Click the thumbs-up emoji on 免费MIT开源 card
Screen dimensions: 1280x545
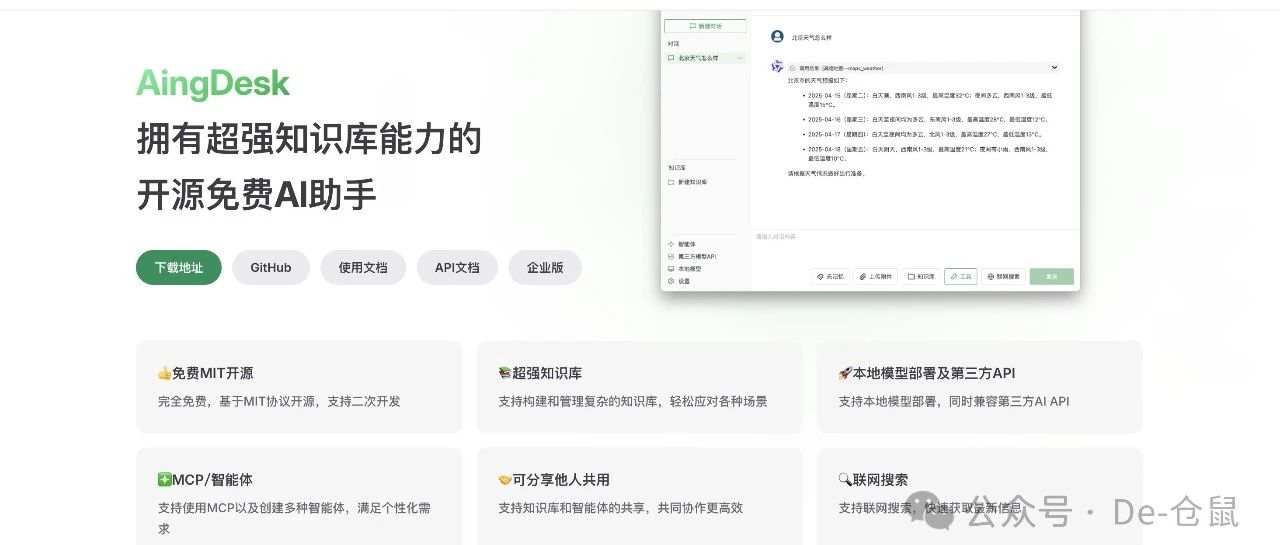(164, 373)
